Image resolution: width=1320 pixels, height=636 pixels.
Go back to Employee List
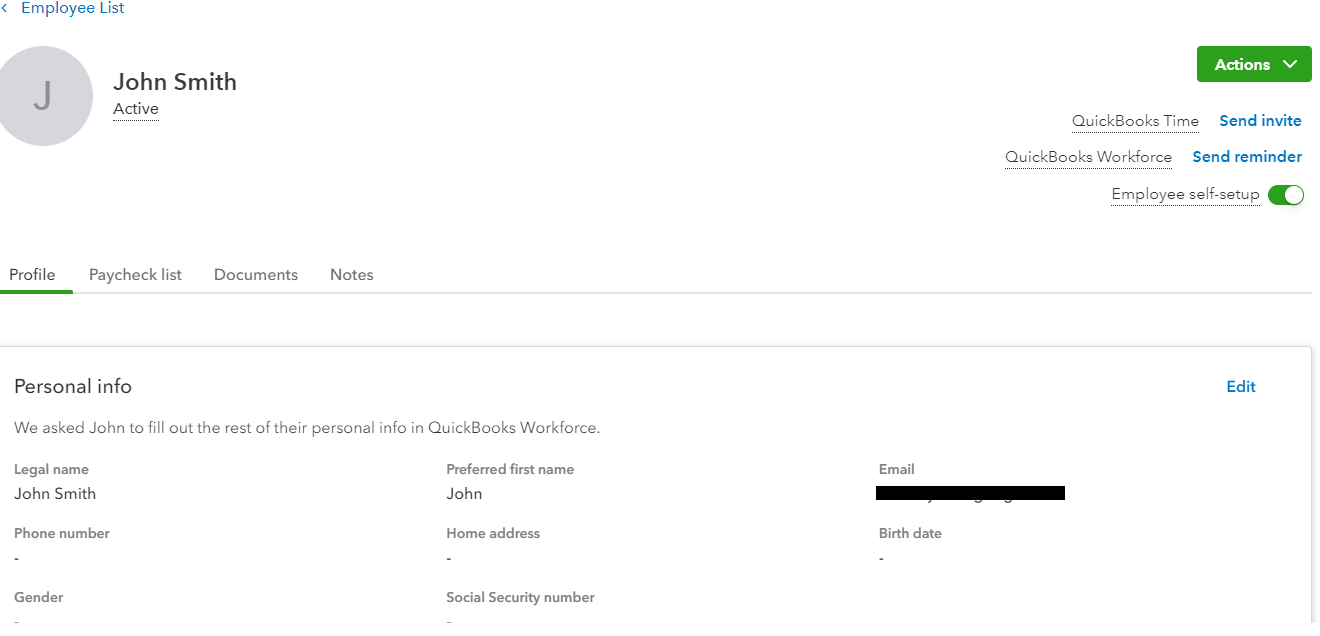73,8
